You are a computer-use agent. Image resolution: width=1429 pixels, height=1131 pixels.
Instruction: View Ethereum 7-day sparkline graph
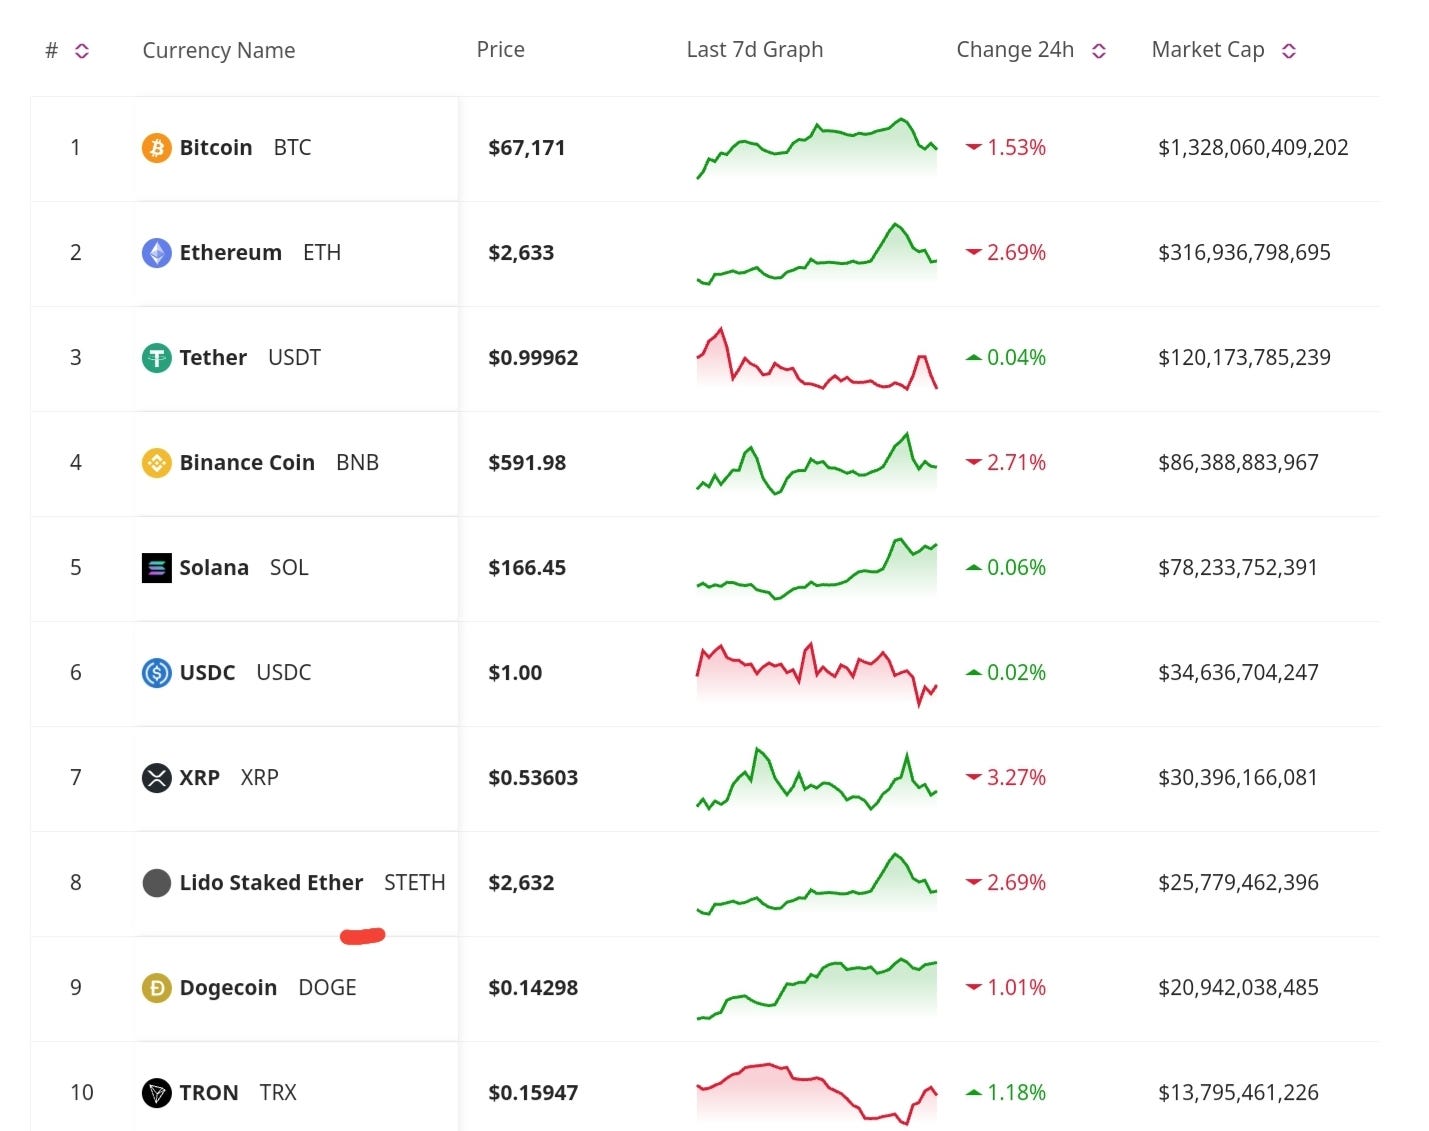coord(816,253)
